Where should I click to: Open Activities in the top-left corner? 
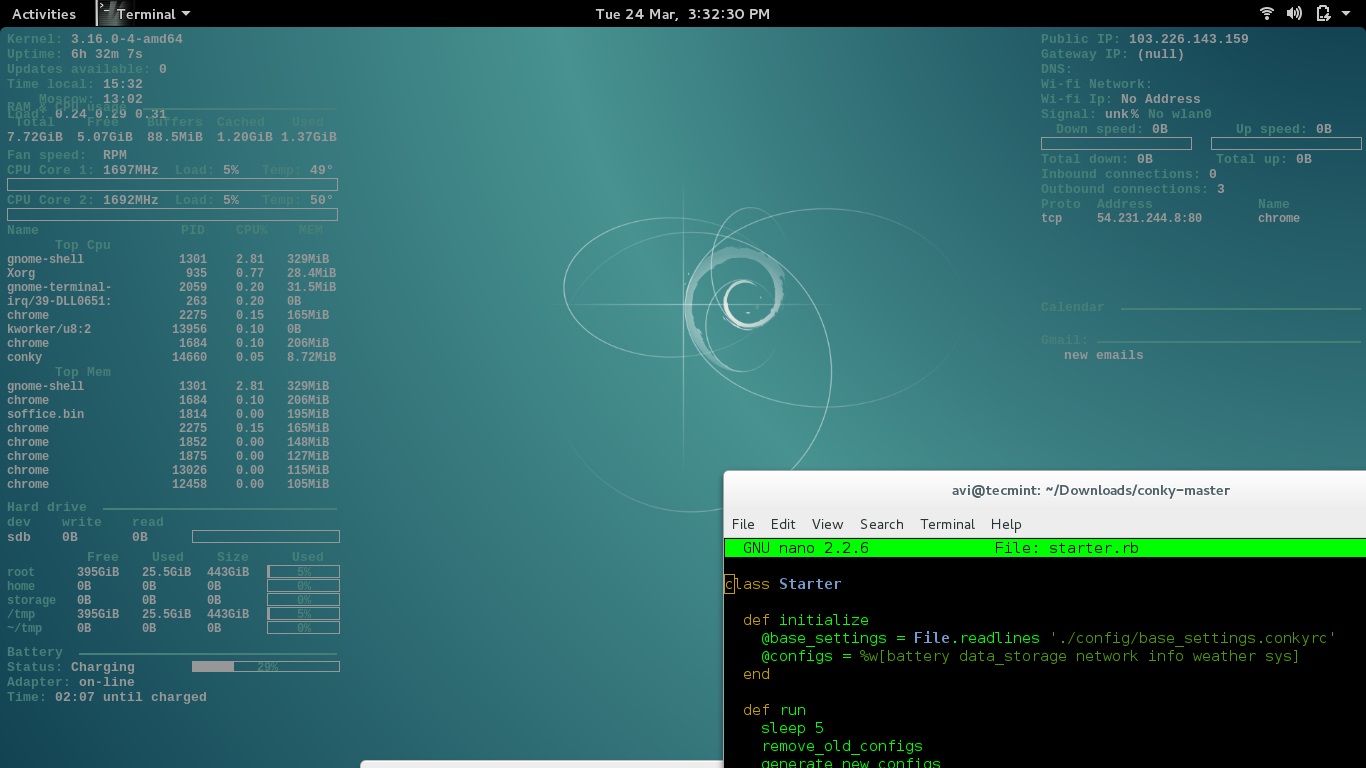point(44,13)
